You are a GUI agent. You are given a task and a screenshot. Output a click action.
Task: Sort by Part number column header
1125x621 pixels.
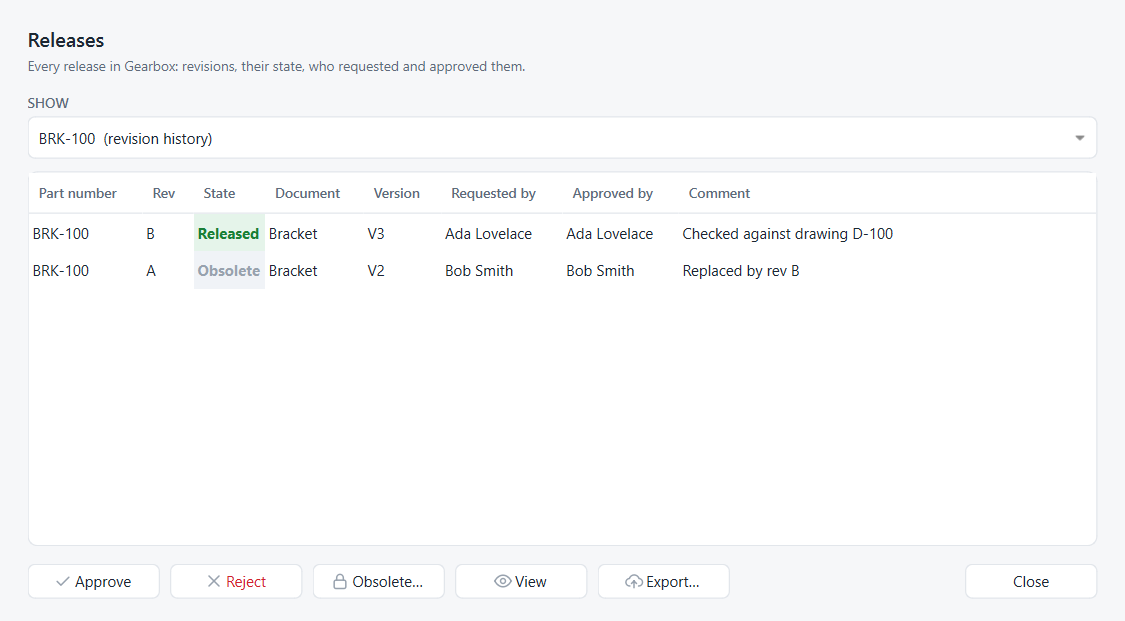77,194
